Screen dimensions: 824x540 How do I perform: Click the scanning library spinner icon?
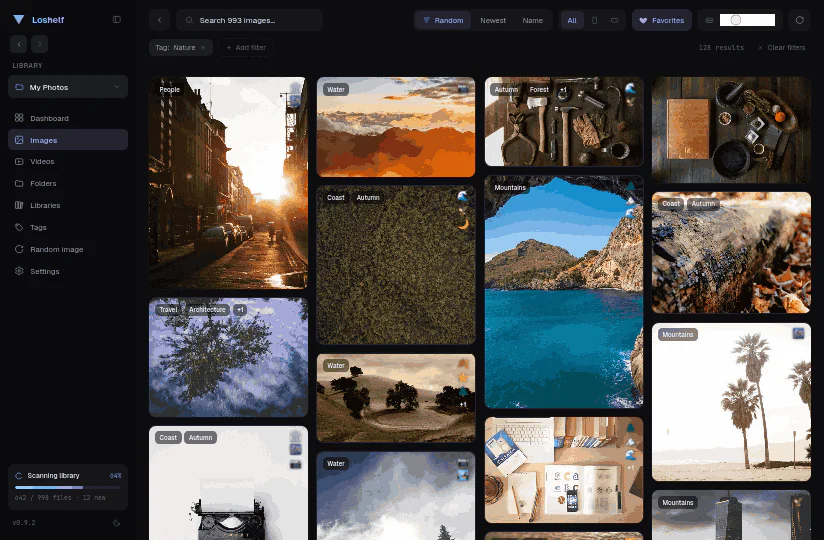[x=18, y=475]
